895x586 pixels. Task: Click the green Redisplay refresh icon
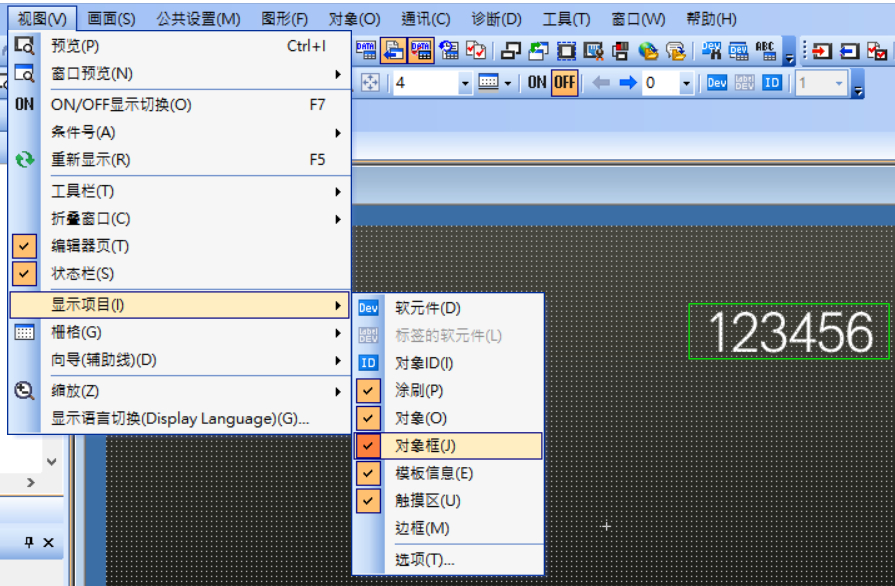[25, 160]
